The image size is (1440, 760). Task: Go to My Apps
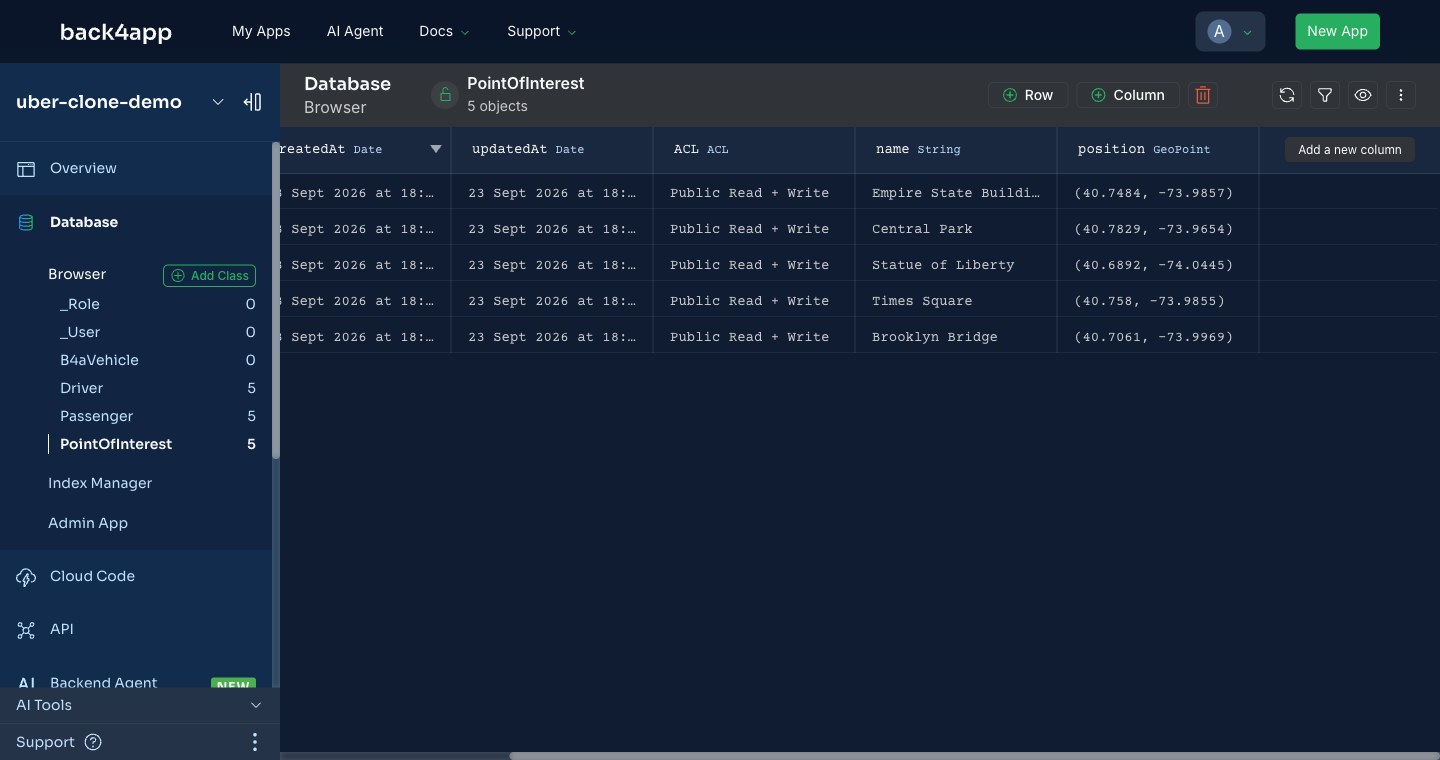261,31
